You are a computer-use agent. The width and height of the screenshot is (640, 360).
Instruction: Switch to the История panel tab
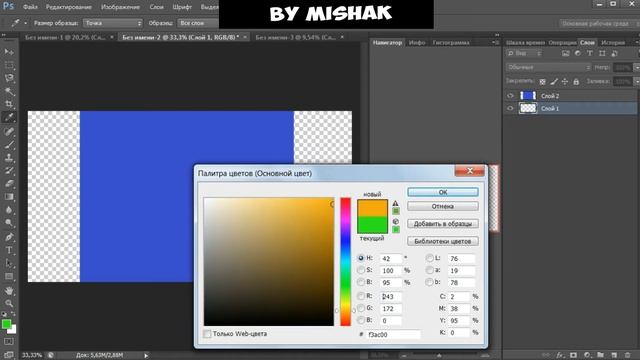[x=613, y=42]
